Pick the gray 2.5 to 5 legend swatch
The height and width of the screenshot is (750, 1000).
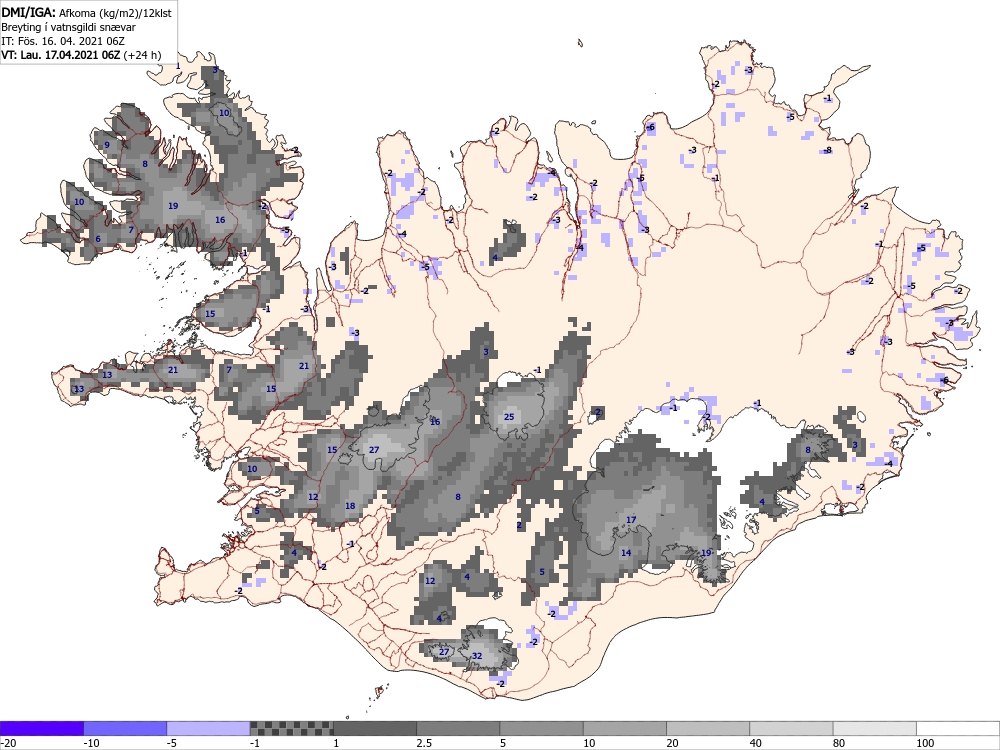point(458,728)
